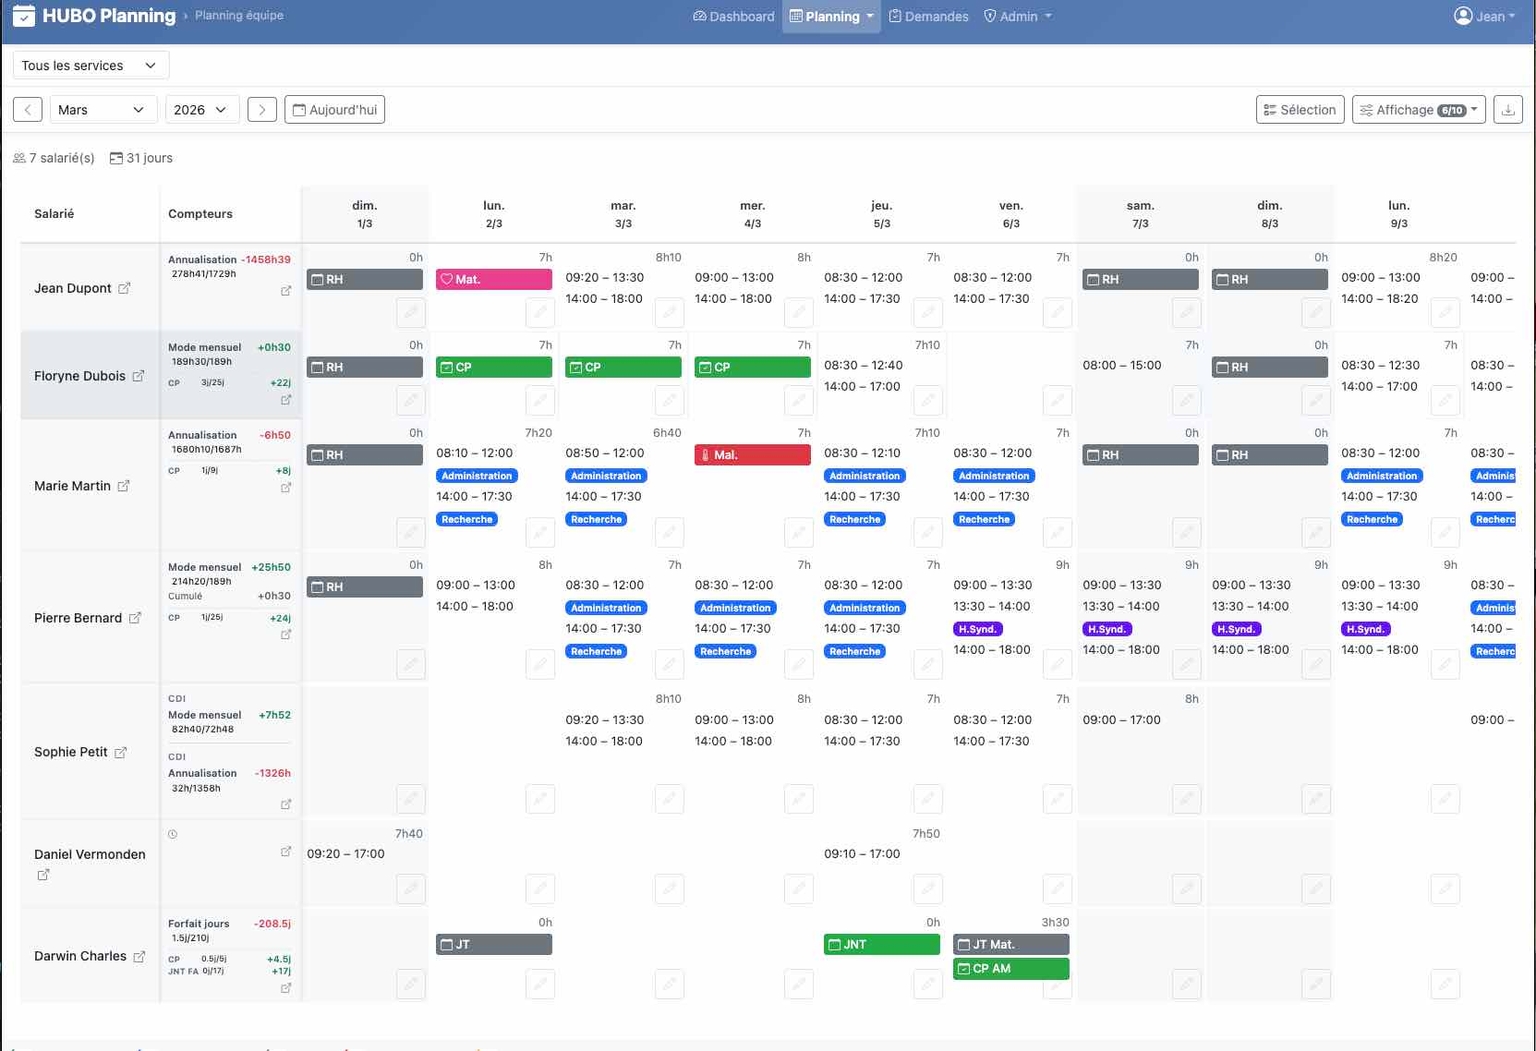Open the Affichage display options dropdown
This screenshot has height=1051, width=1536.
click(1418, 110)
